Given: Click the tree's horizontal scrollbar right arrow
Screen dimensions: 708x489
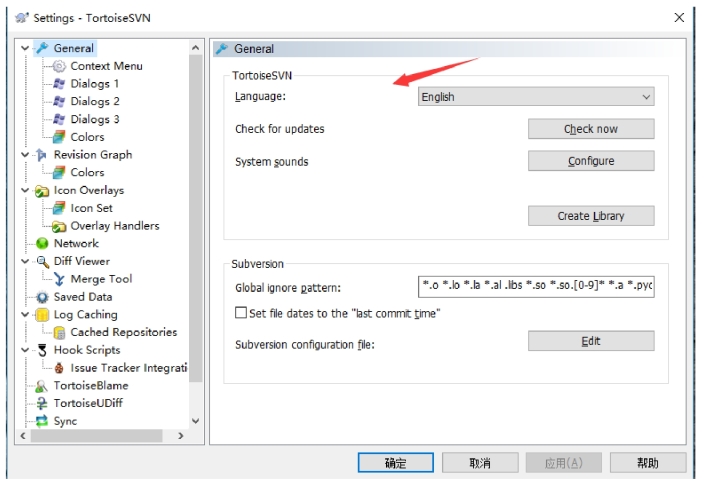Looking at the screenshot, I should coord(181,436).
